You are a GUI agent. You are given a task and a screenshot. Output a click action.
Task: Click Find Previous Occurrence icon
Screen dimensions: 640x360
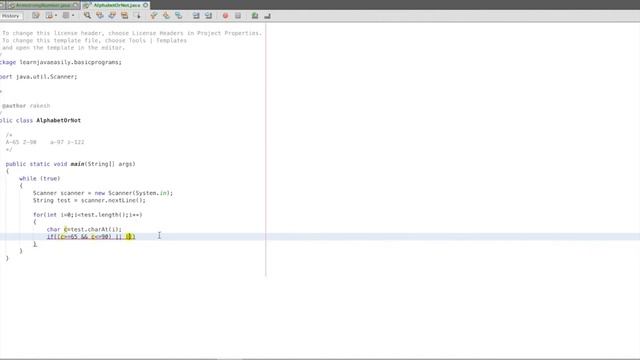pyautogui.click(x=100, y=16)
